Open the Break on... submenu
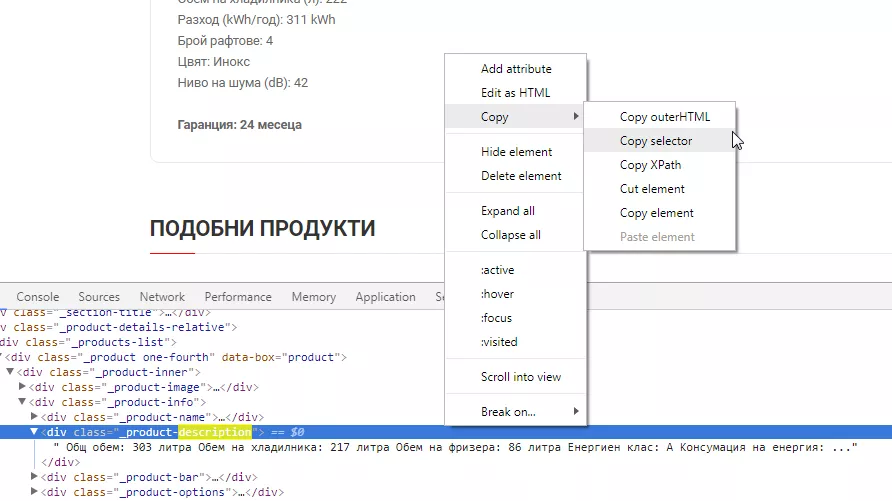 [x=515, y=412]
